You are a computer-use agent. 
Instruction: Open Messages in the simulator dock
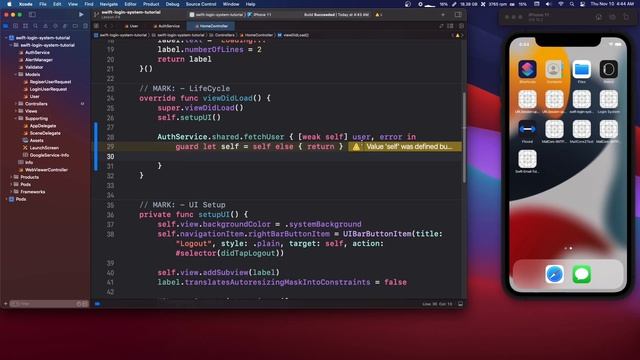[582, 274]
